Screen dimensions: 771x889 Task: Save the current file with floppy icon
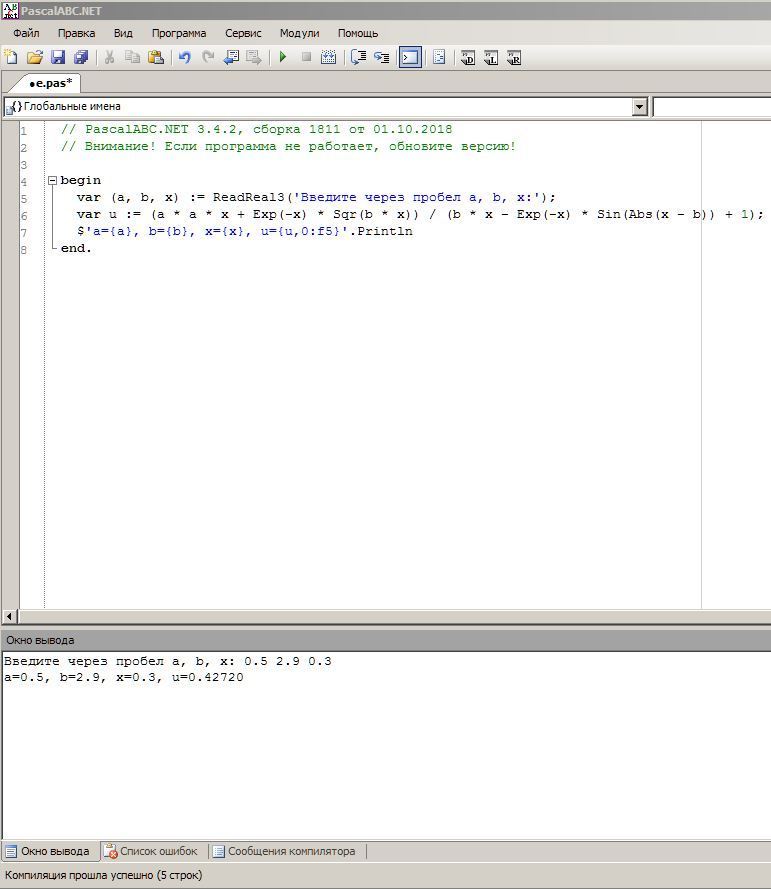58,57
